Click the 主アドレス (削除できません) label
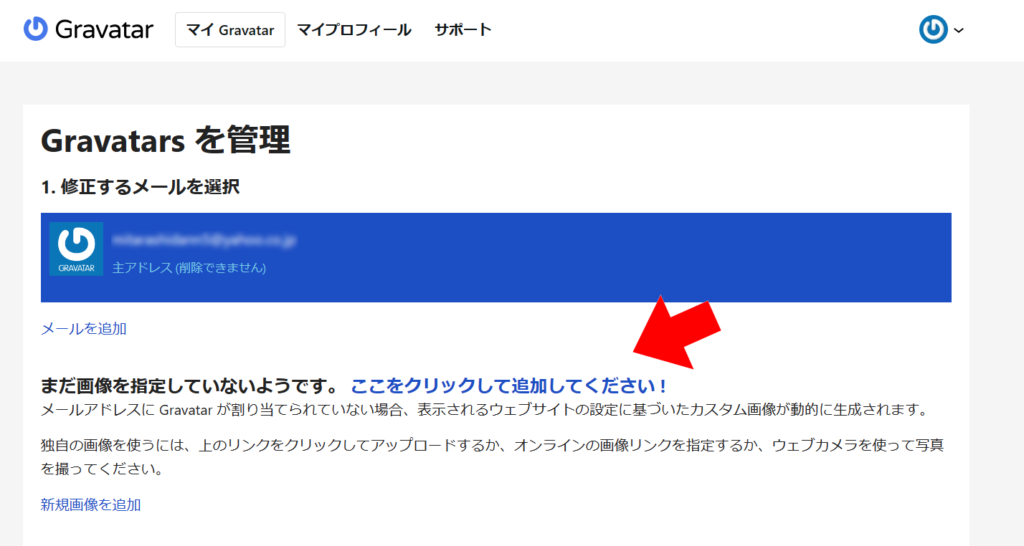This screenshot has width=1024, height=546. [189, 268]
